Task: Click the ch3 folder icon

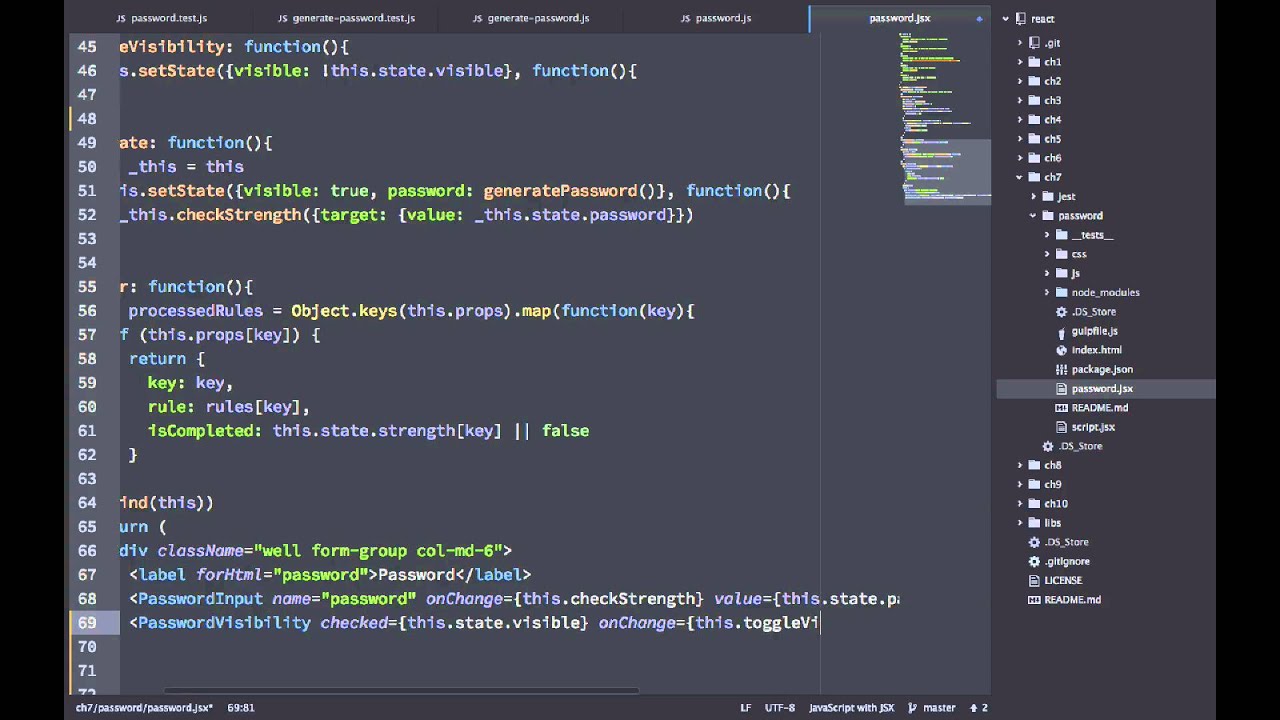Action: [x=1034, y=100]
